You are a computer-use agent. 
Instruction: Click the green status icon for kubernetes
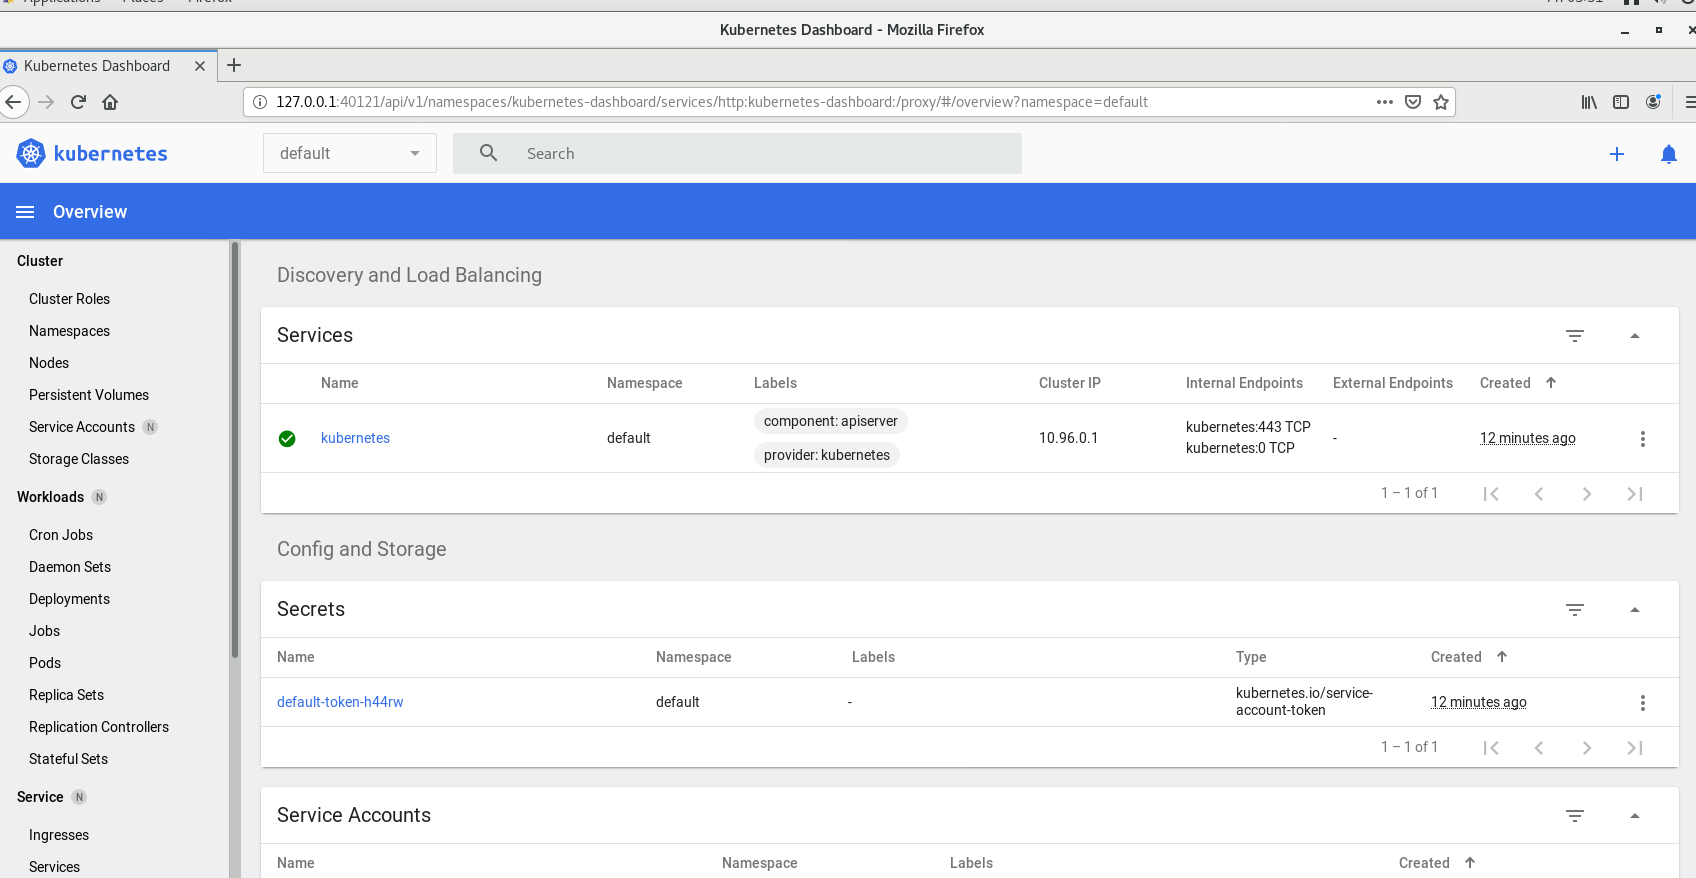[x=287, y=439]
